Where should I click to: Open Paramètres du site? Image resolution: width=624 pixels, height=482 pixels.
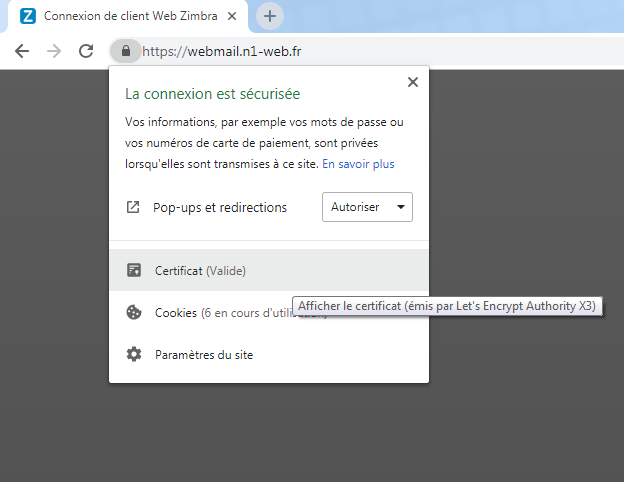[x=204, y=355]
